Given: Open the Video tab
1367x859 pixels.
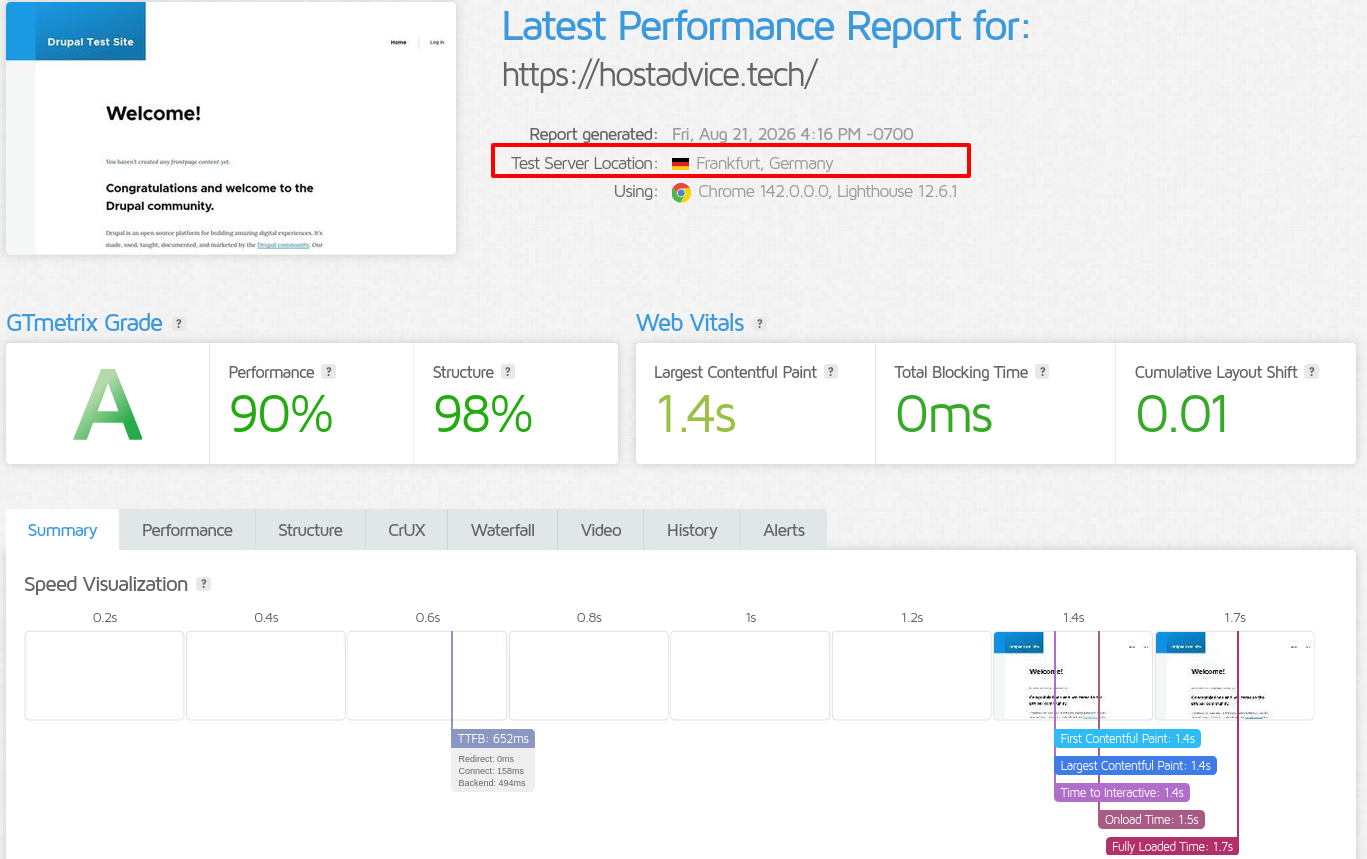Looking at the screenshot, I should 601,530.
